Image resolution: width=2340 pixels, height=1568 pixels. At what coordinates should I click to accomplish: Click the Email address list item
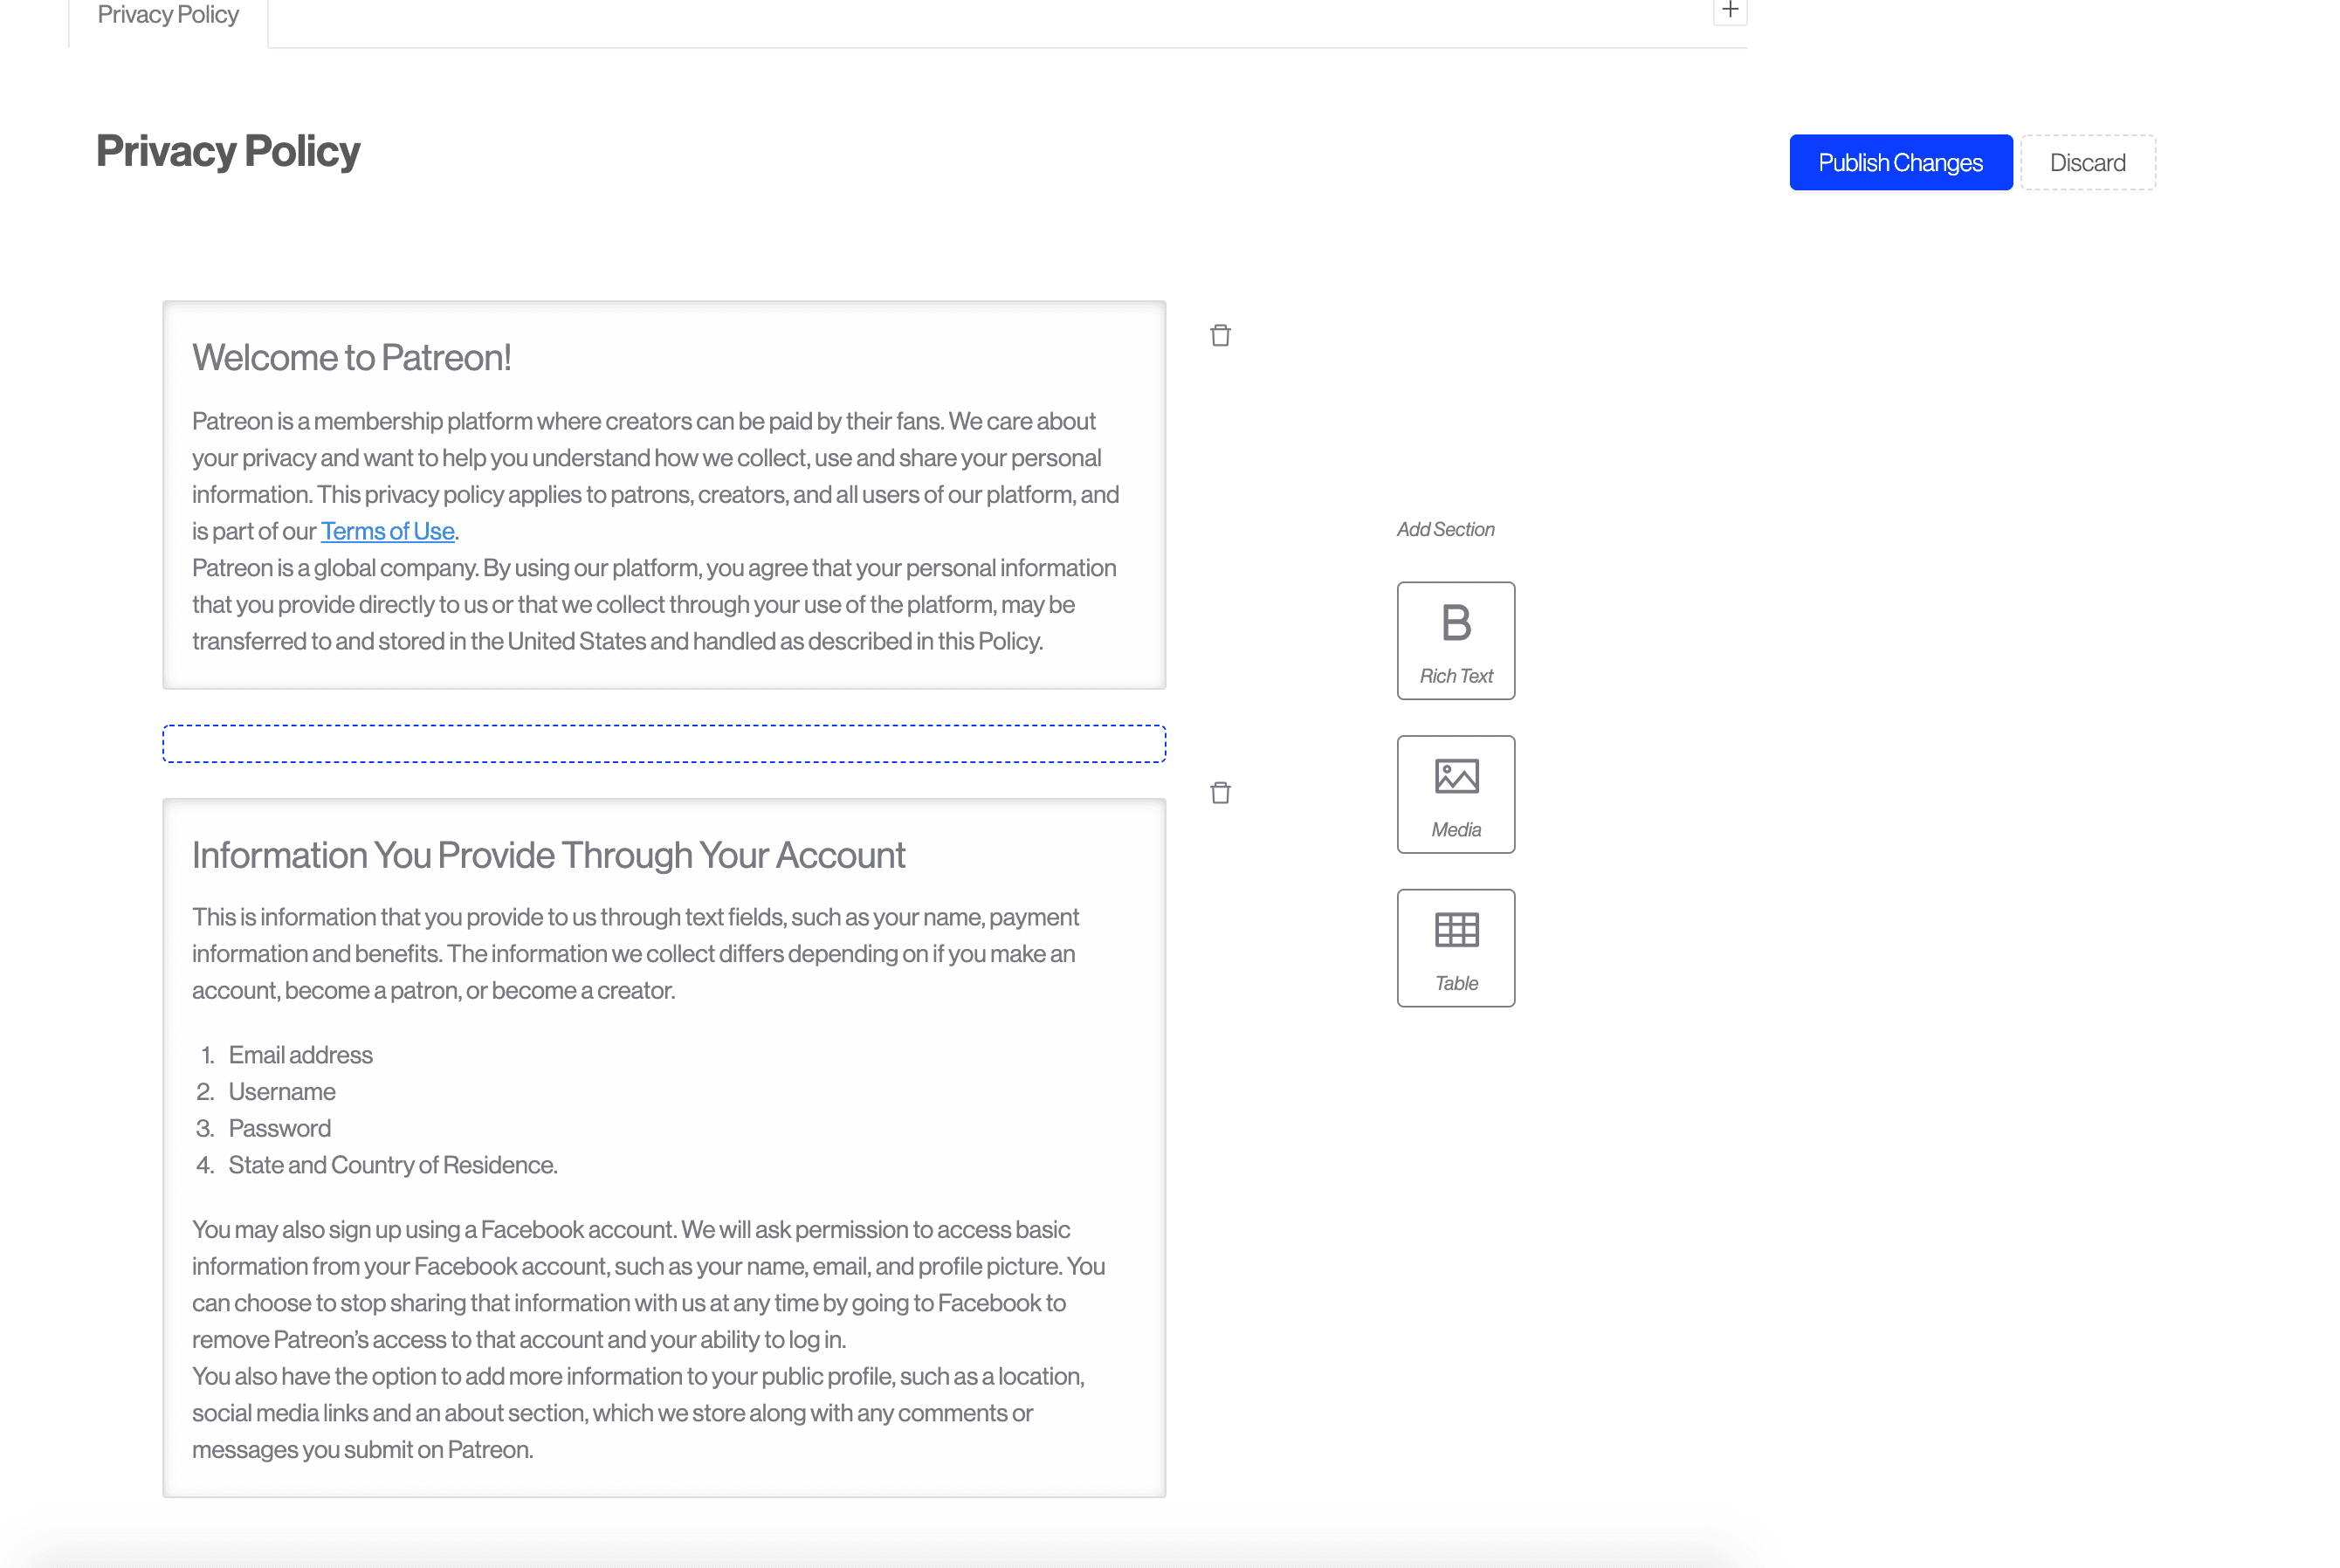(300, 1055)
